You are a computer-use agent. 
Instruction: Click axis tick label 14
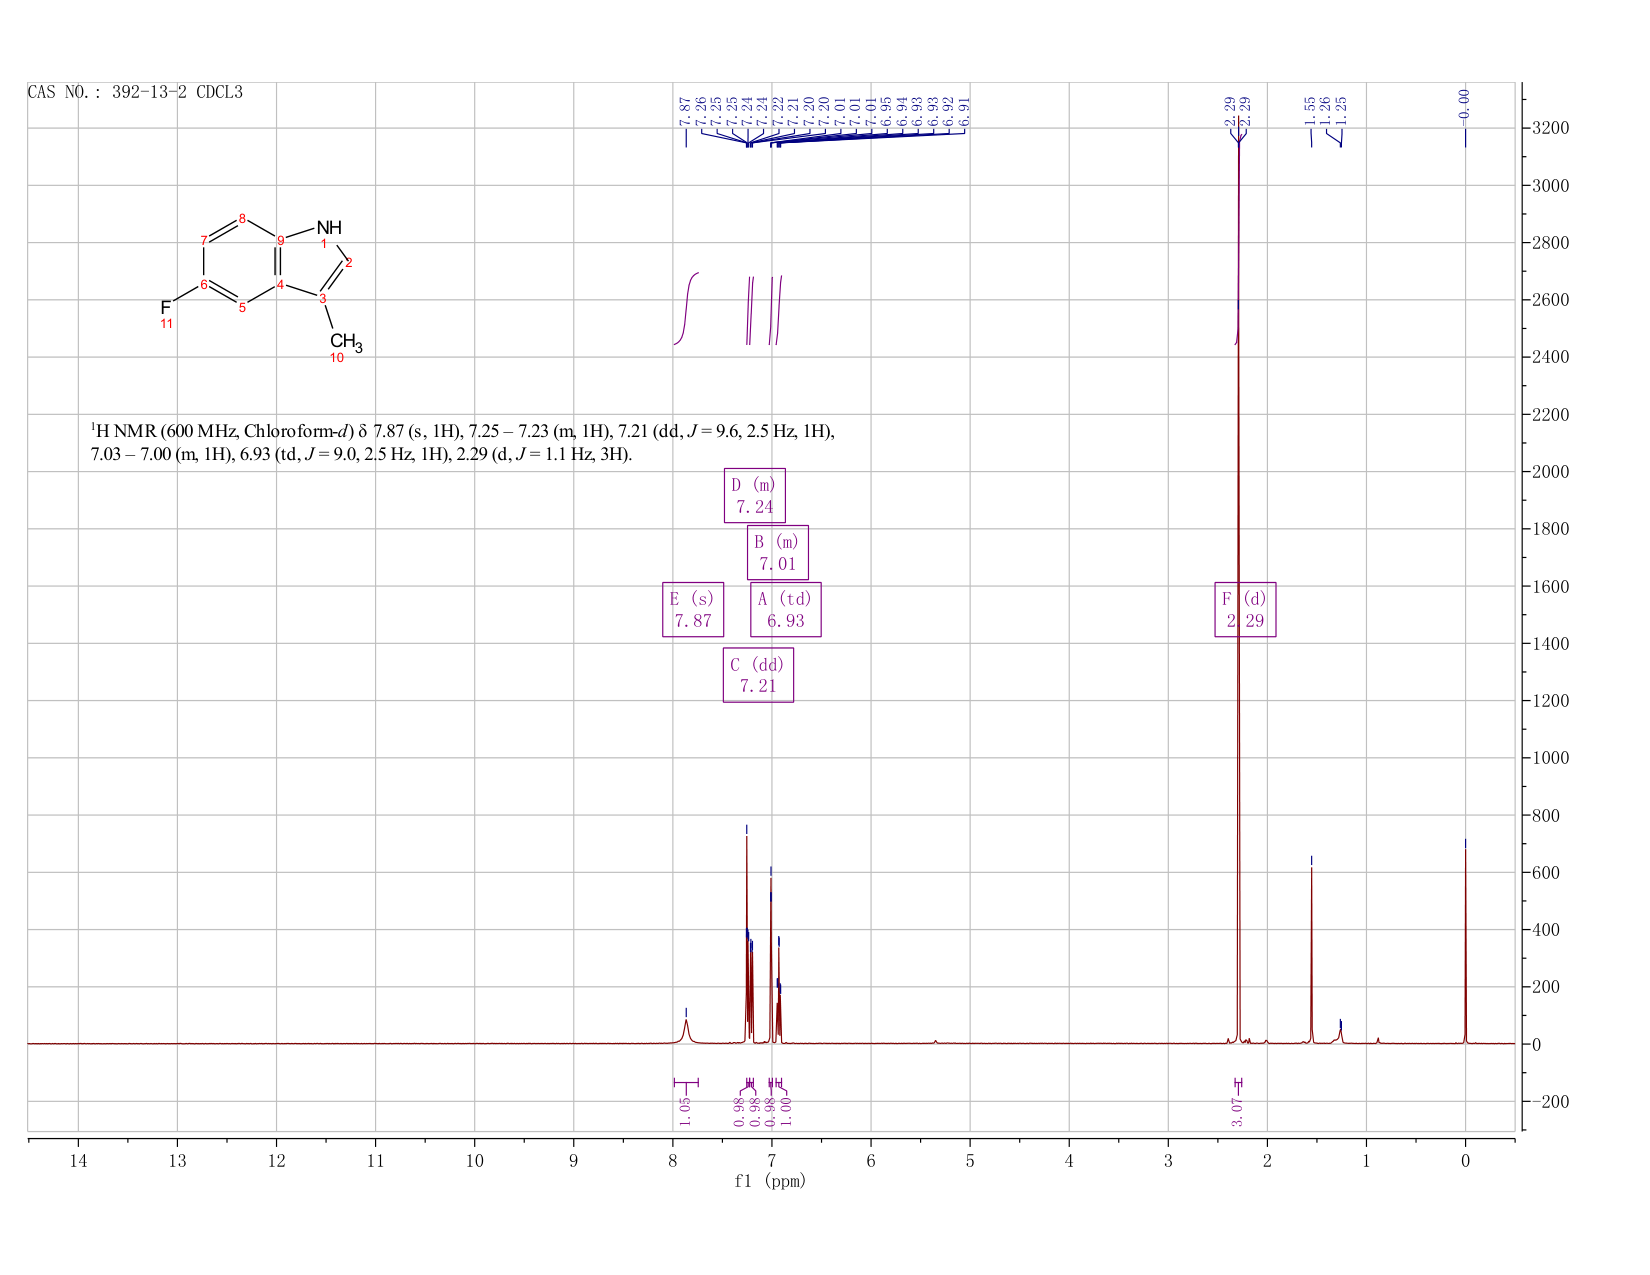click(78, 1160)
